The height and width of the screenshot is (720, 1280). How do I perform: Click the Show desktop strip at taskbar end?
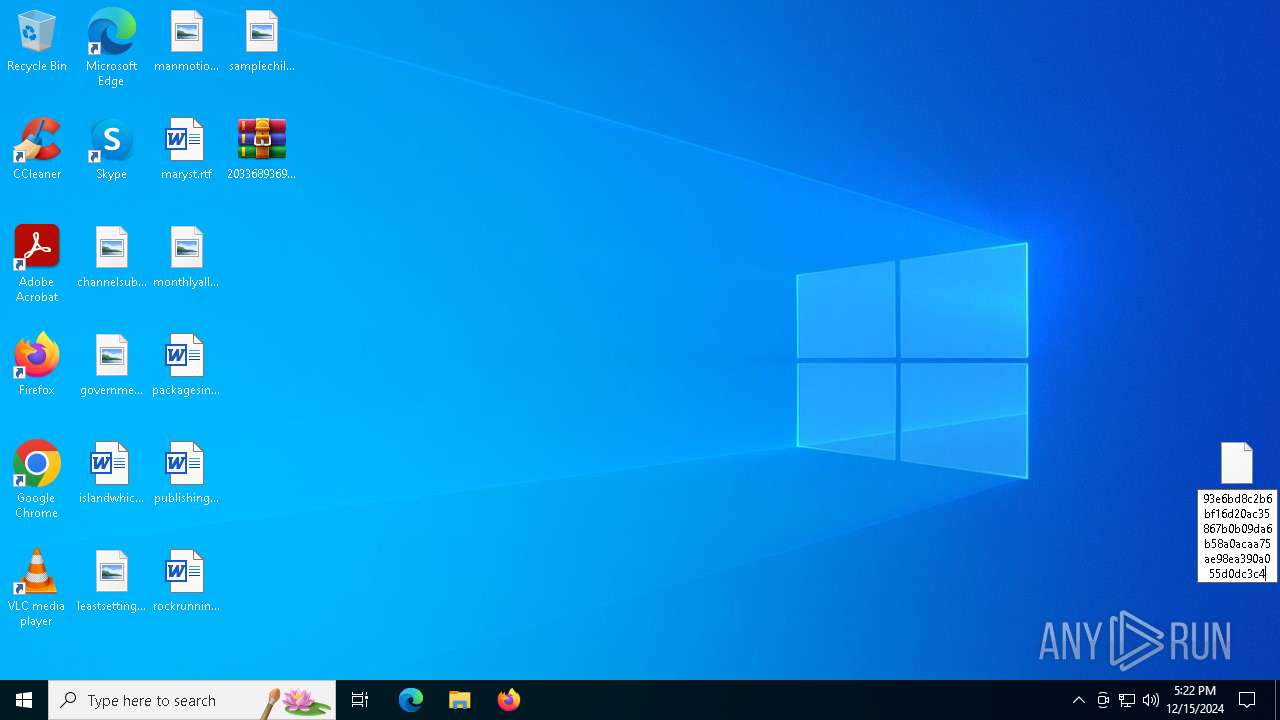pos(1277,700)
